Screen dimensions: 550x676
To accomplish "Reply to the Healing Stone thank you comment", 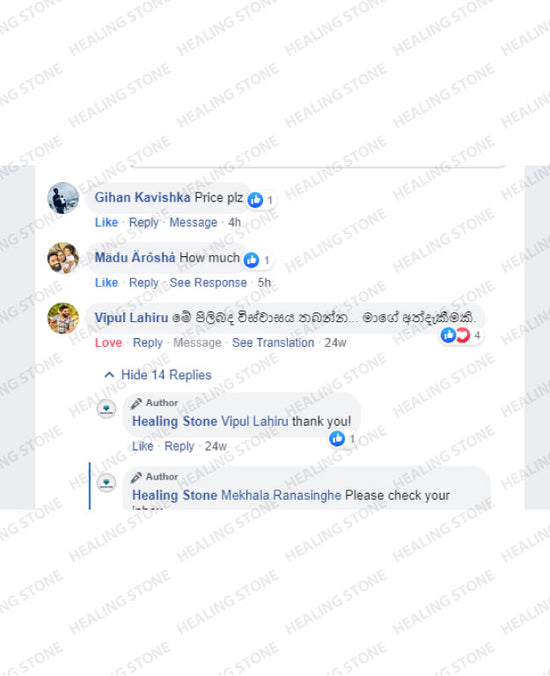I will click(x=179, y=446).
